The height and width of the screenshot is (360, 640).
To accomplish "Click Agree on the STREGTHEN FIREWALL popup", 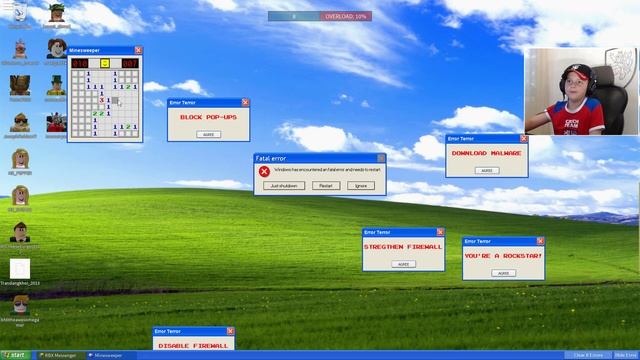I will click(404, 264).
